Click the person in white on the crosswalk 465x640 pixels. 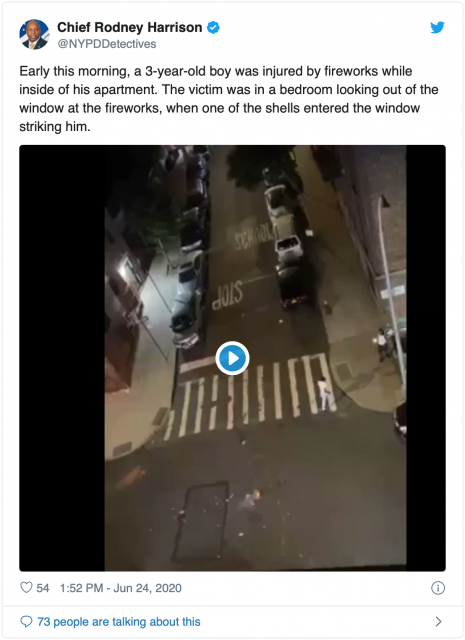(325, 393)
